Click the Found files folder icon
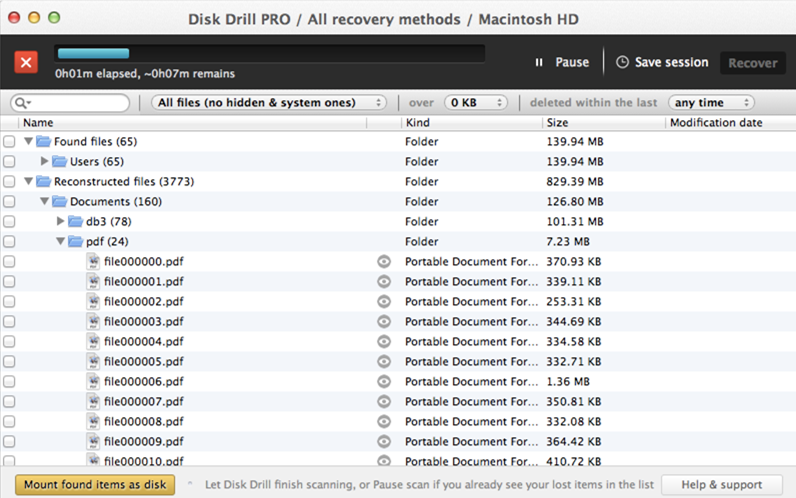Screen dimensions: 796x498 click(44, 141)
